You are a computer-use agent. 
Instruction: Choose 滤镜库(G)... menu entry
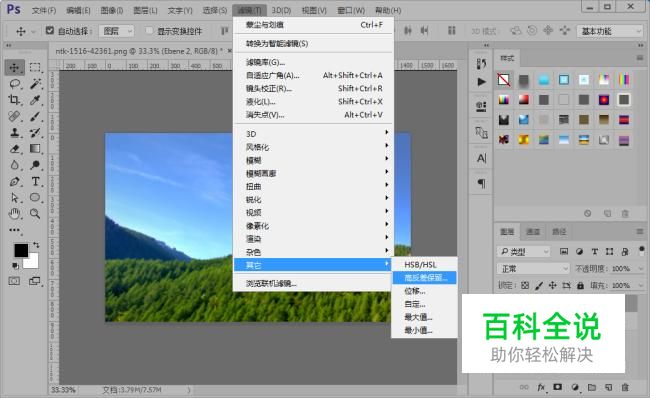(x=313, y=62)
